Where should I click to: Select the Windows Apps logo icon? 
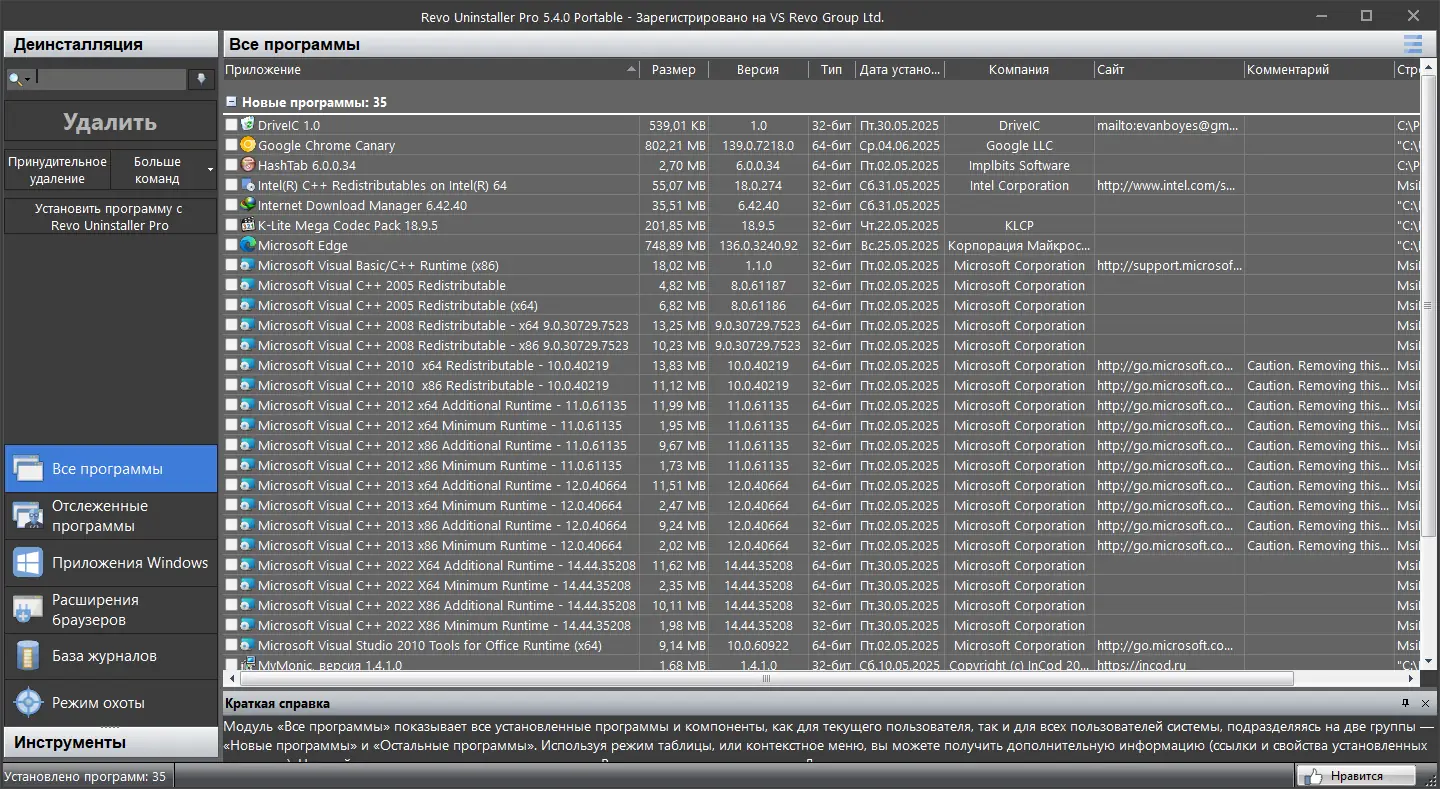click(27, 563)
